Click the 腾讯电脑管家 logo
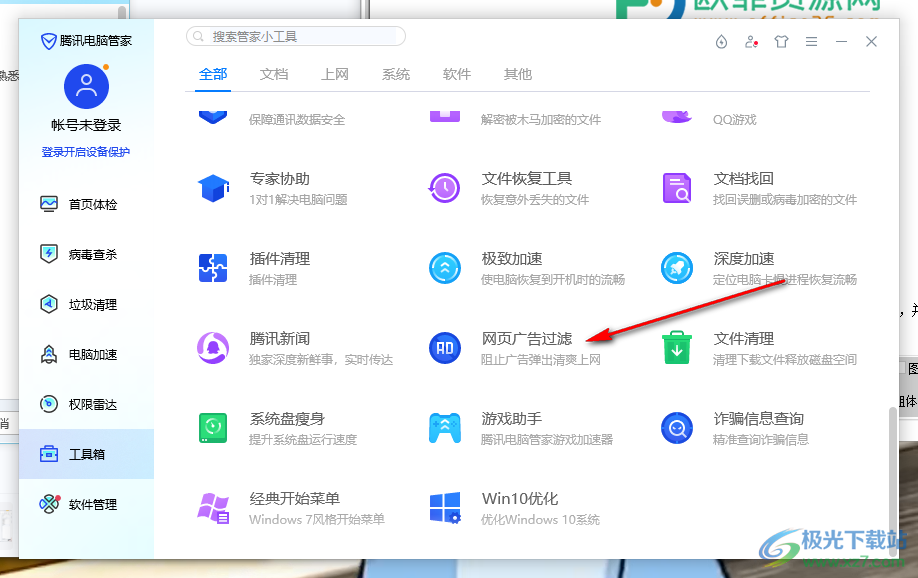This screenshot has height=578, width=918. (x=86, y=40)
